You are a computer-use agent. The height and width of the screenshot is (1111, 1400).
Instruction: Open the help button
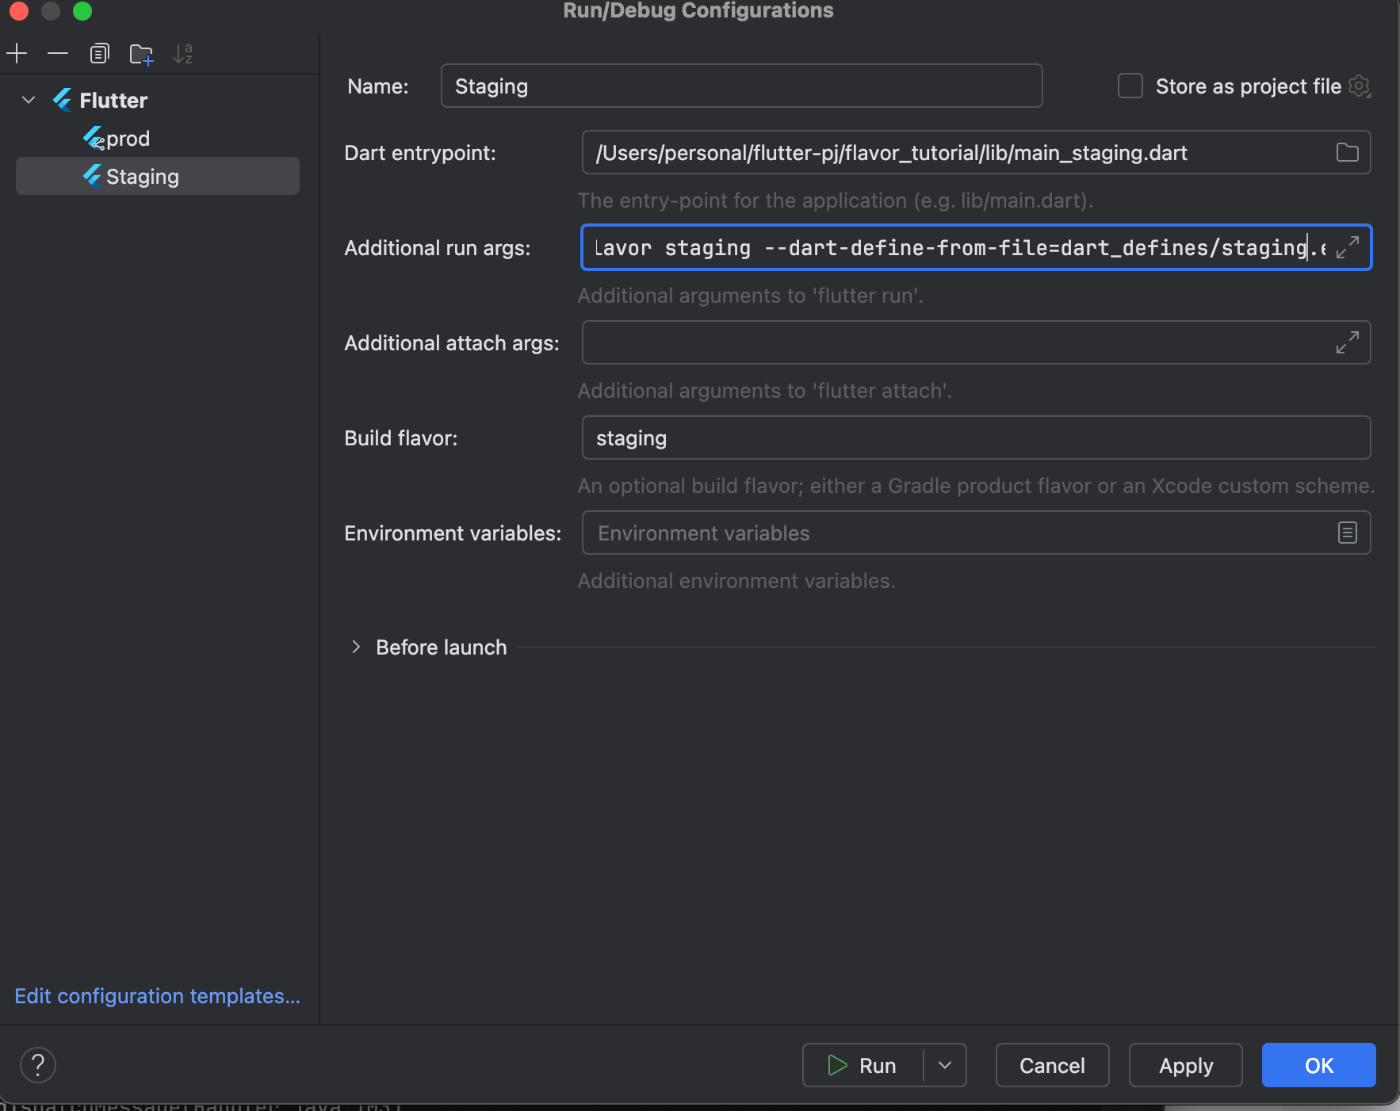[x=38, y=1065]
